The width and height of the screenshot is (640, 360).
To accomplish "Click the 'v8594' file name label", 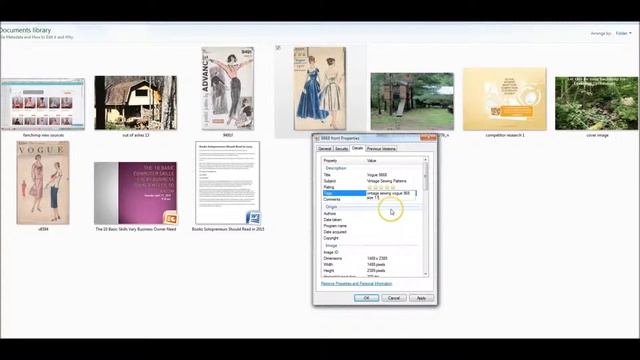I will point(43,229).
